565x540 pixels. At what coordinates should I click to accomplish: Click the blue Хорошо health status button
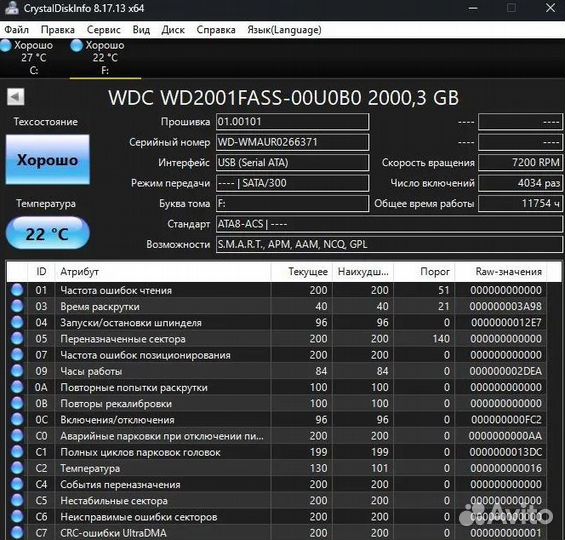pyautogui.click(x=48, y=160)
